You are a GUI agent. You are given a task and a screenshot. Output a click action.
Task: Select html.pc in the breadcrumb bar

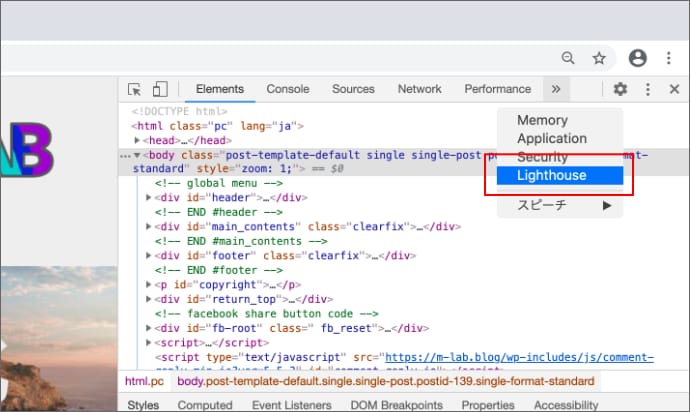145,381
